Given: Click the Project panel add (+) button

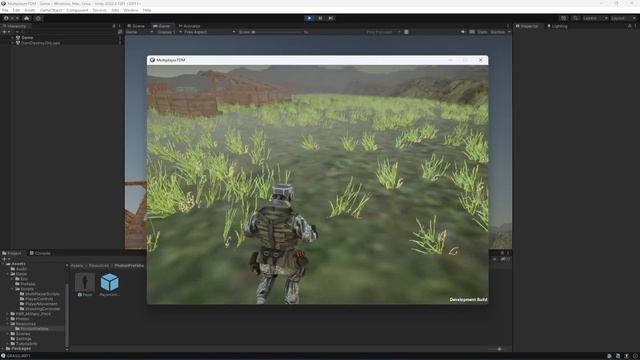Looking at the screenshot, I should [5, 259].
